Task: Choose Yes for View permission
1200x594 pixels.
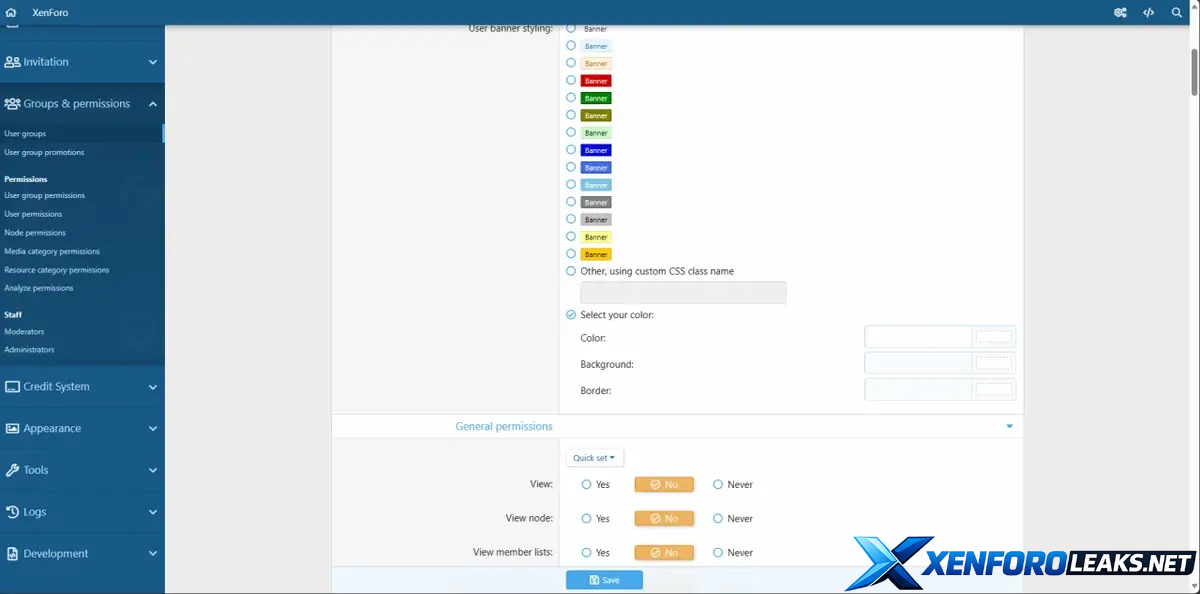Action: pos(587,485)
